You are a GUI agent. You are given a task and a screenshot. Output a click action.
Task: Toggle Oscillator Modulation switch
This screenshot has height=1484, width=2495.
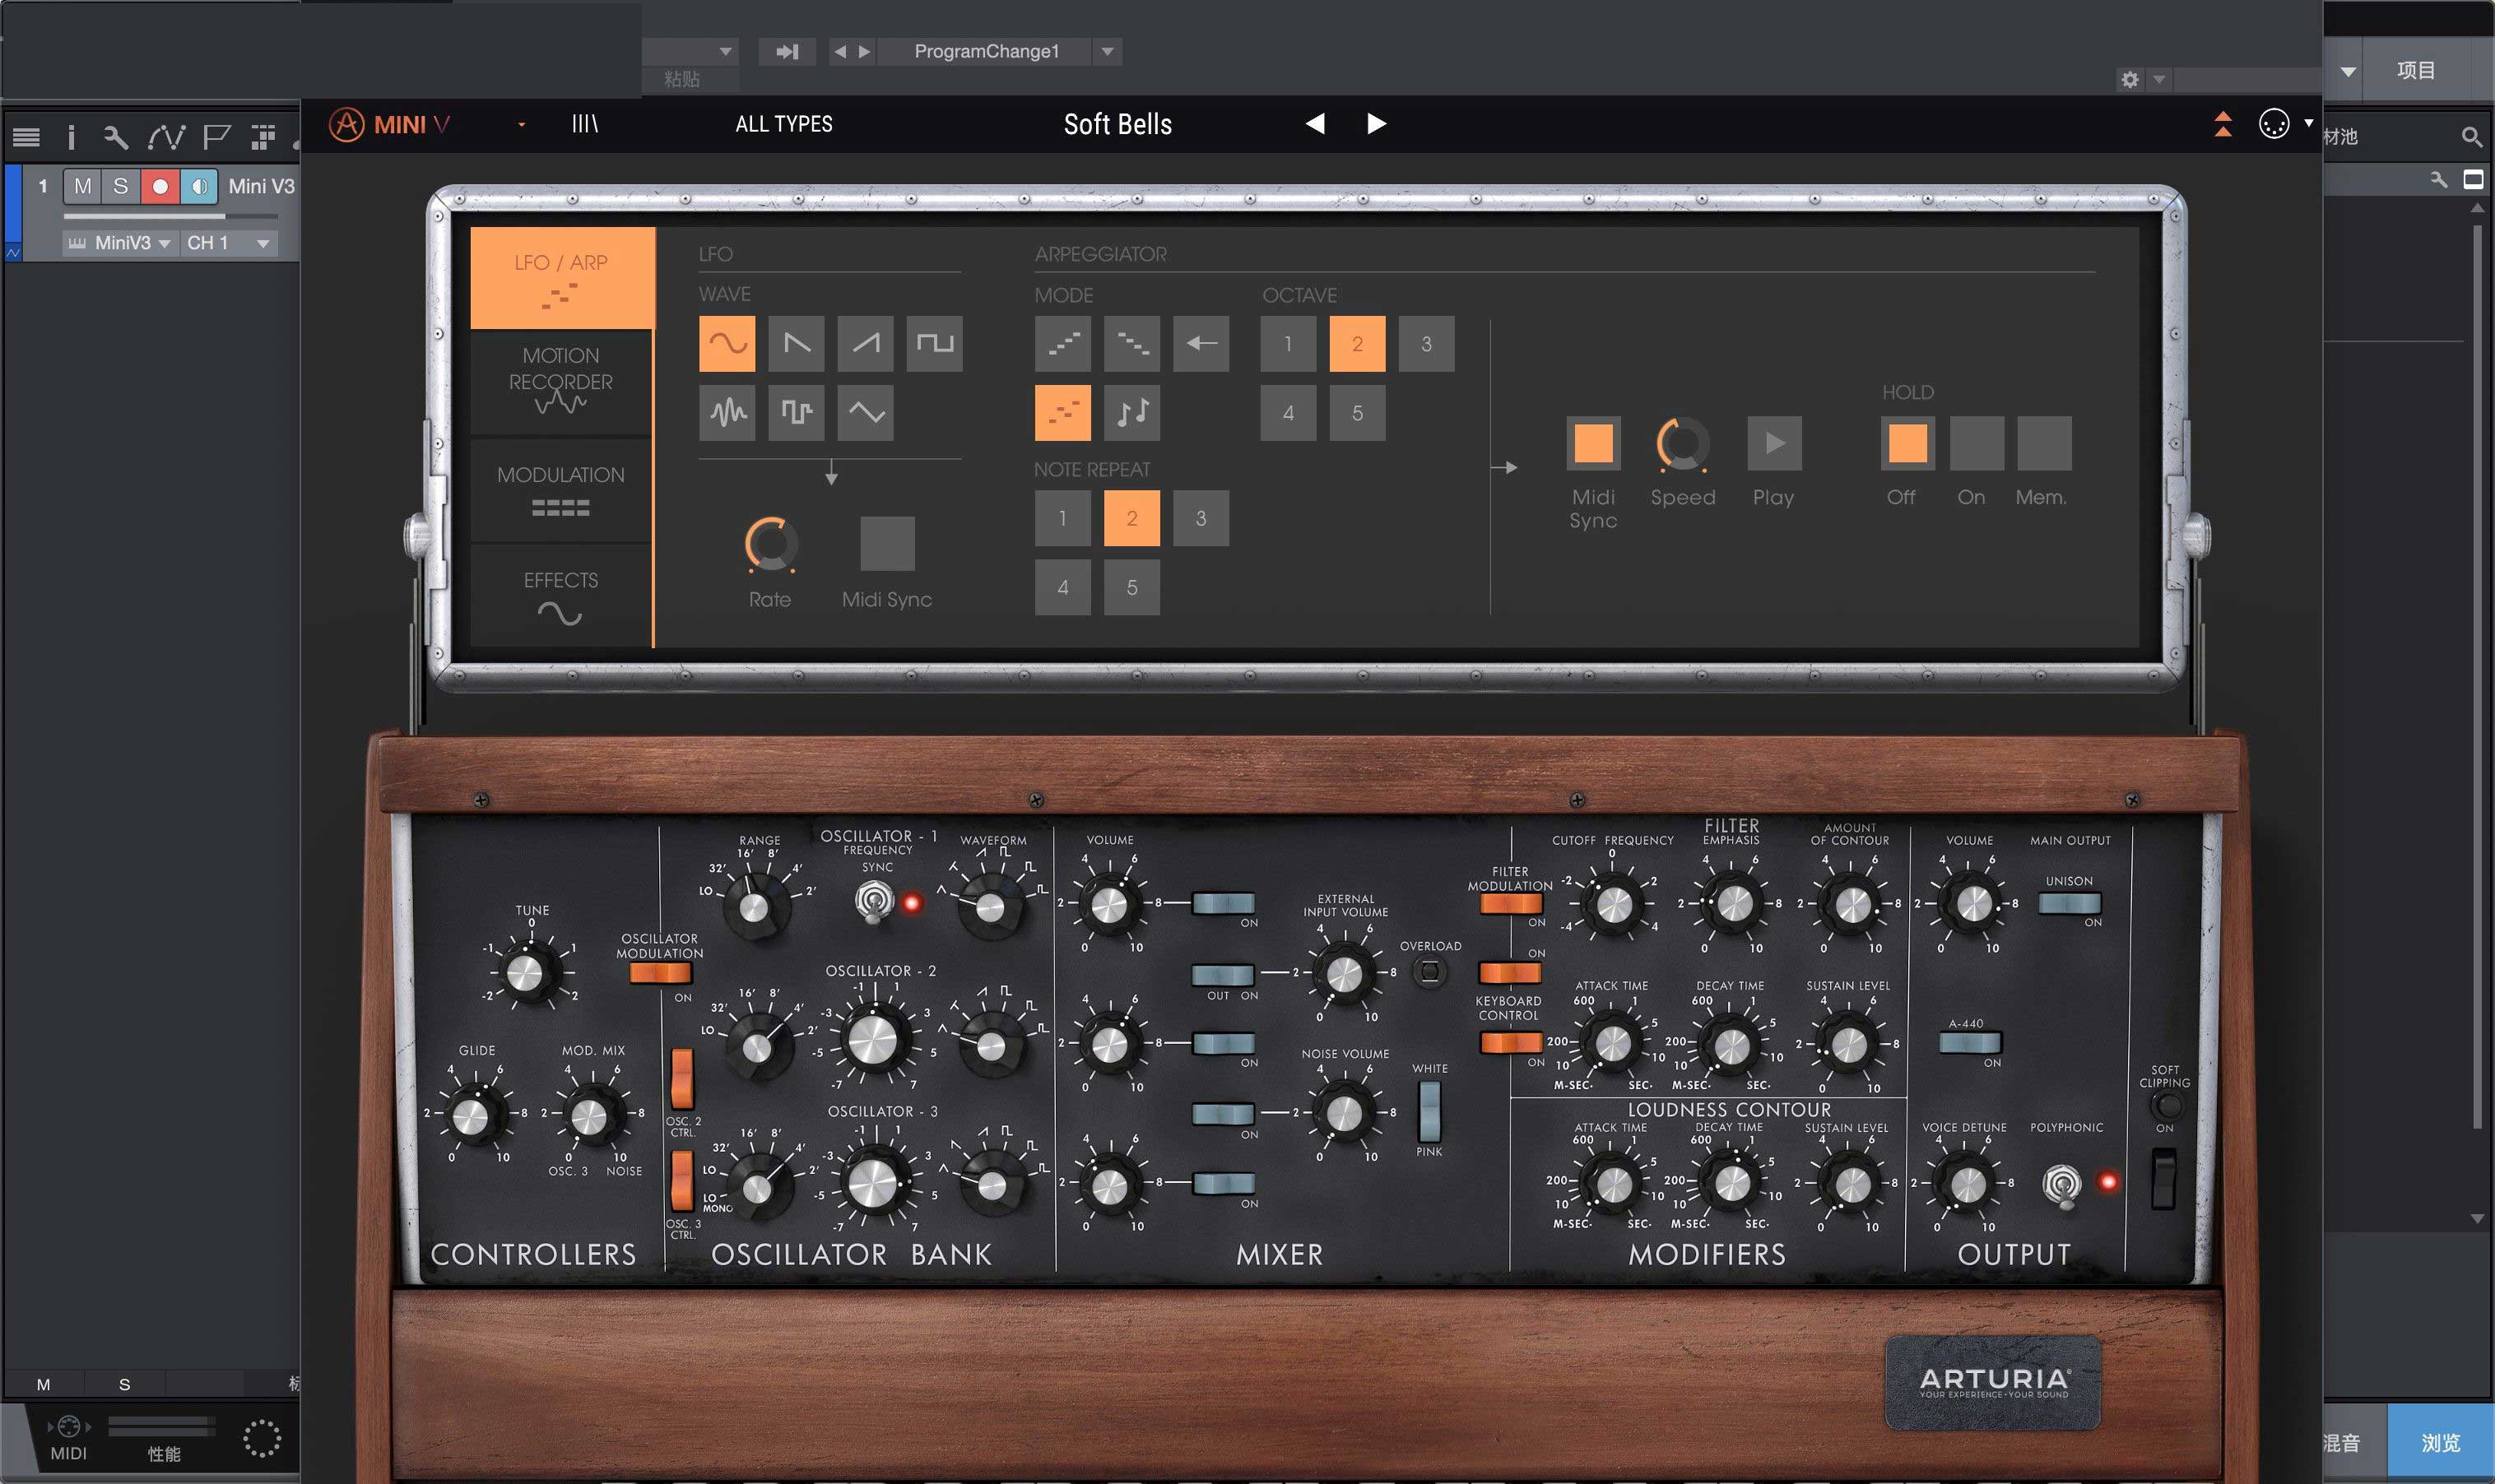pos(660,973)
